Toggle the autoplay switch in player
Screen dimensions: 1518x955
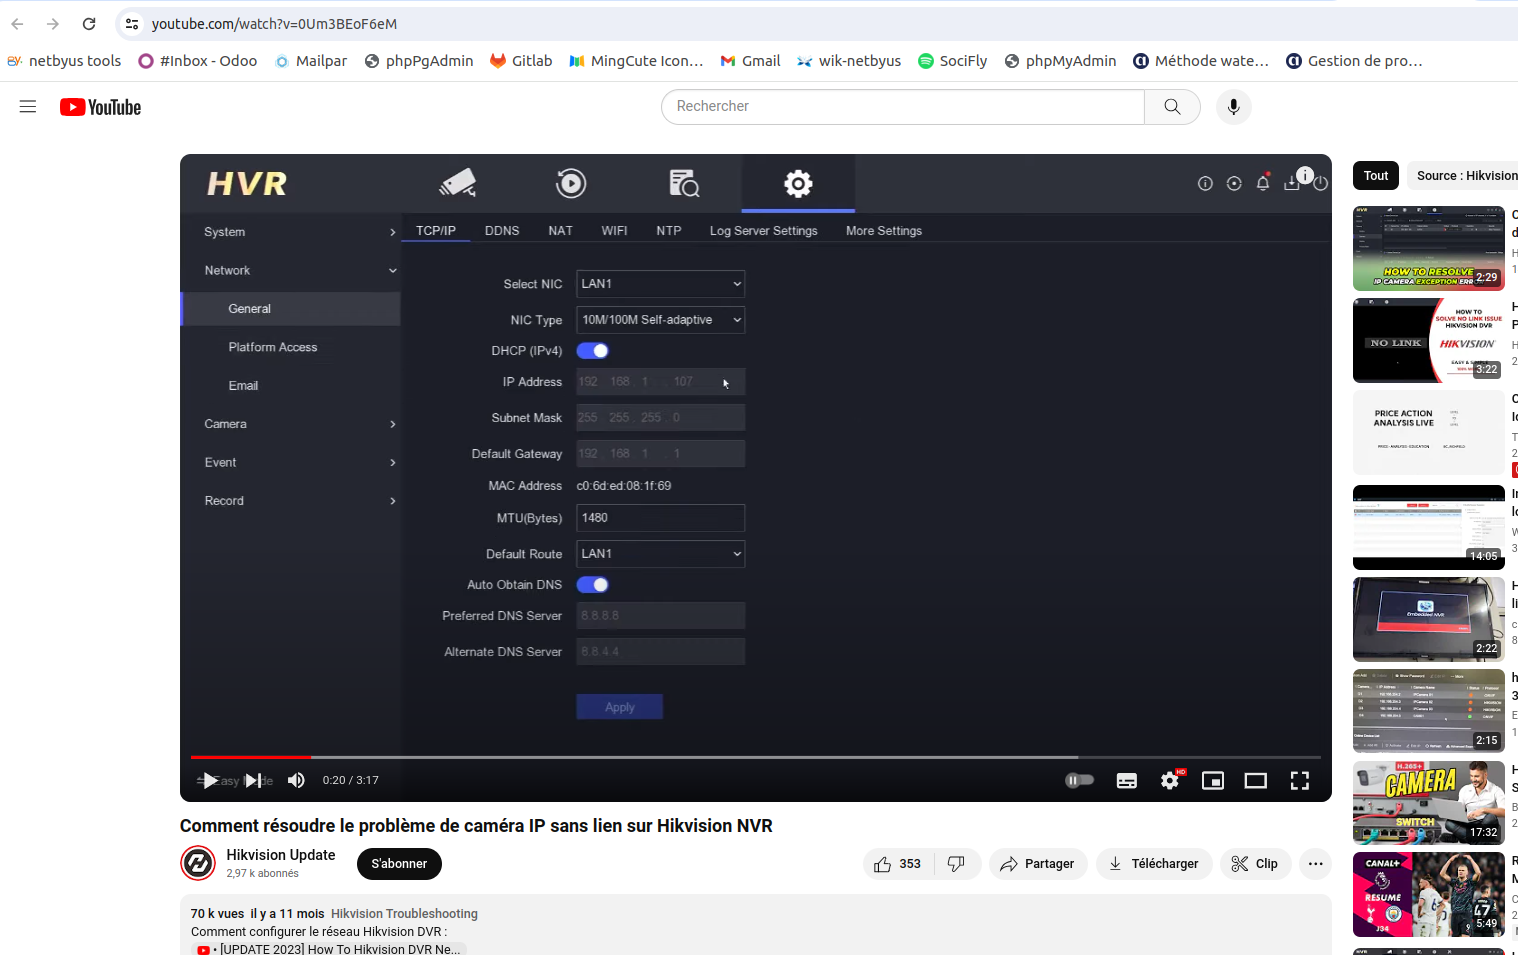tap(1080, 780)
